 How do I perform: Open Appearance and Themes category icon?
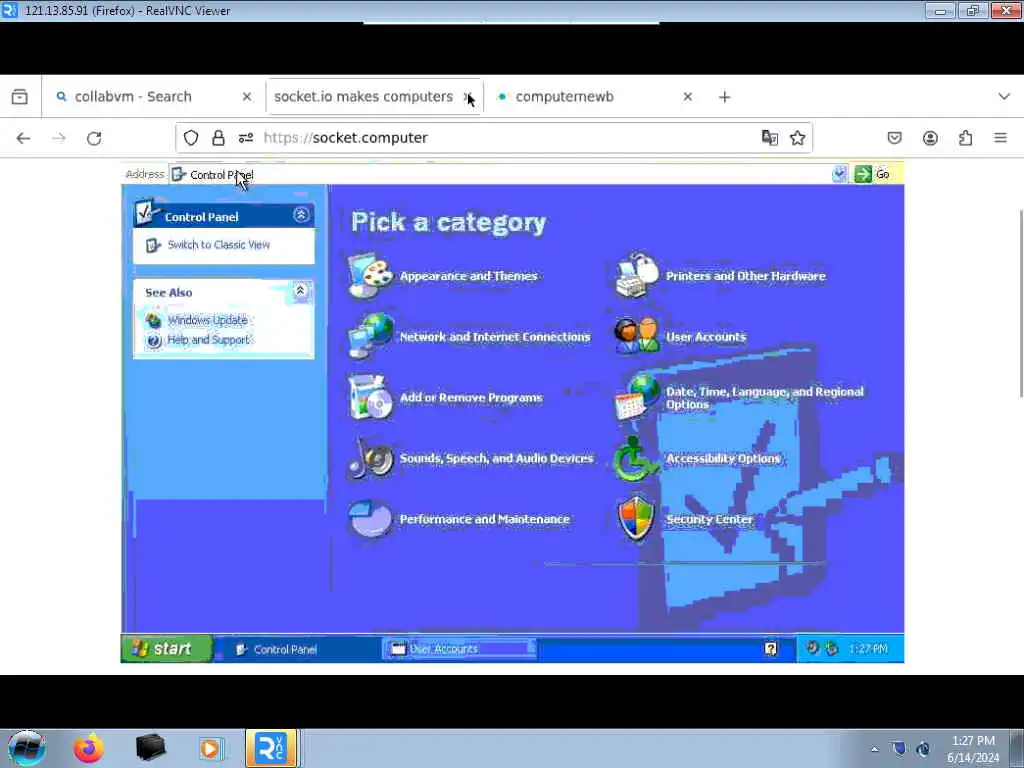point(370,276)
